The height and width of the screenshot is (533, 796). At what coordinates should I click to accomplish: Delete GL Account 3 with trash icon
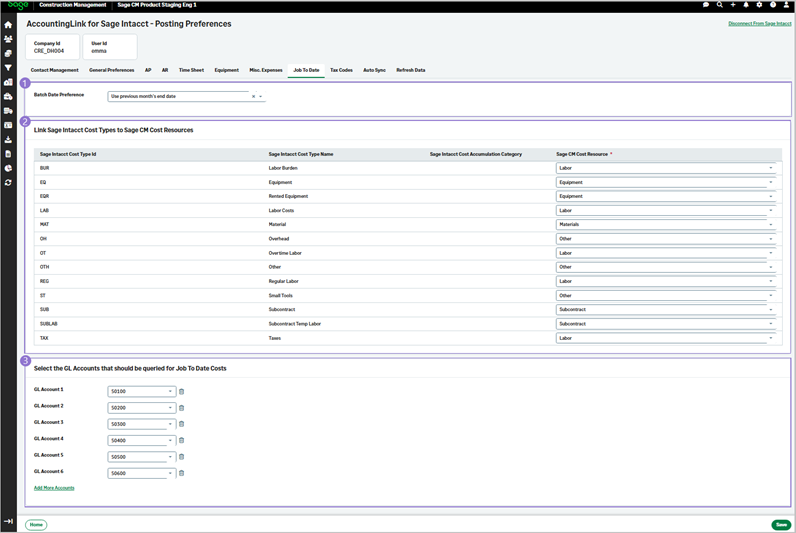tap(181, 424)
